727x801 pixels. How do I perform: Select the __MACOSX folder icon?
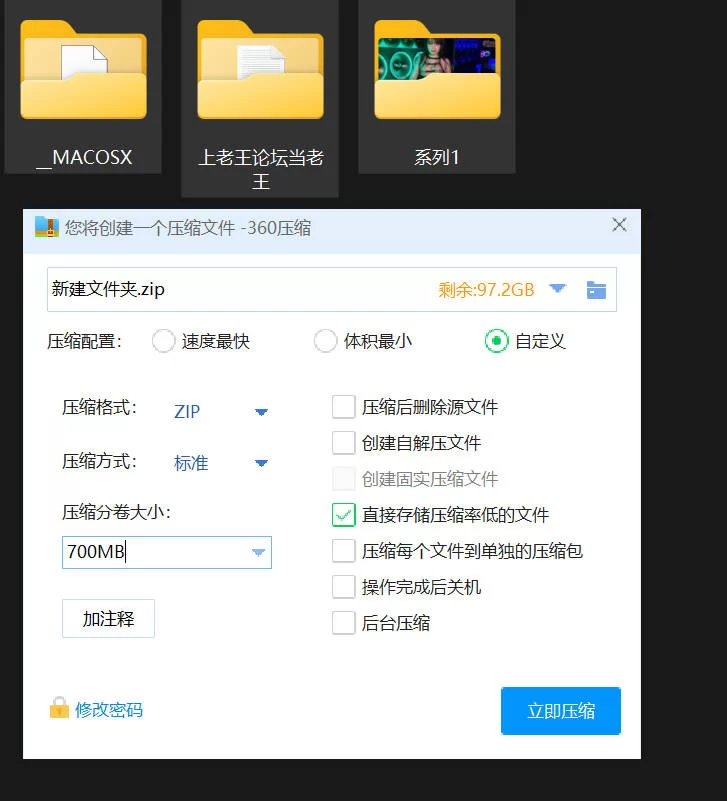[83, 70]
